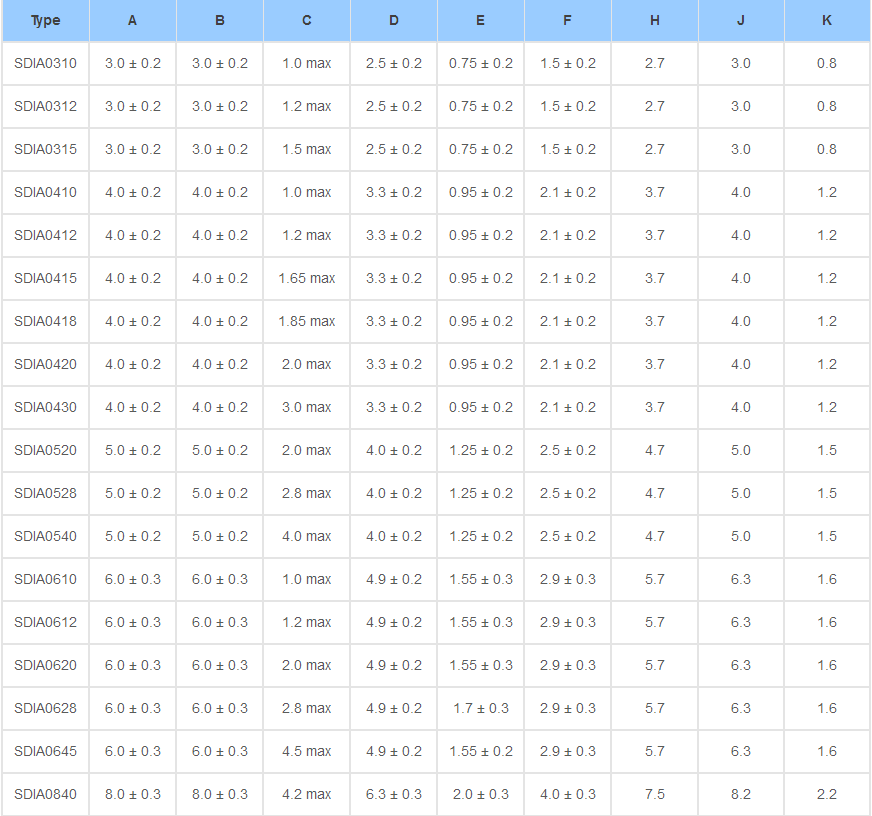Click the 8.2 value in SDIA0840 row
The width and height of the screenshot is (872, 816).
tap(741, 794)
